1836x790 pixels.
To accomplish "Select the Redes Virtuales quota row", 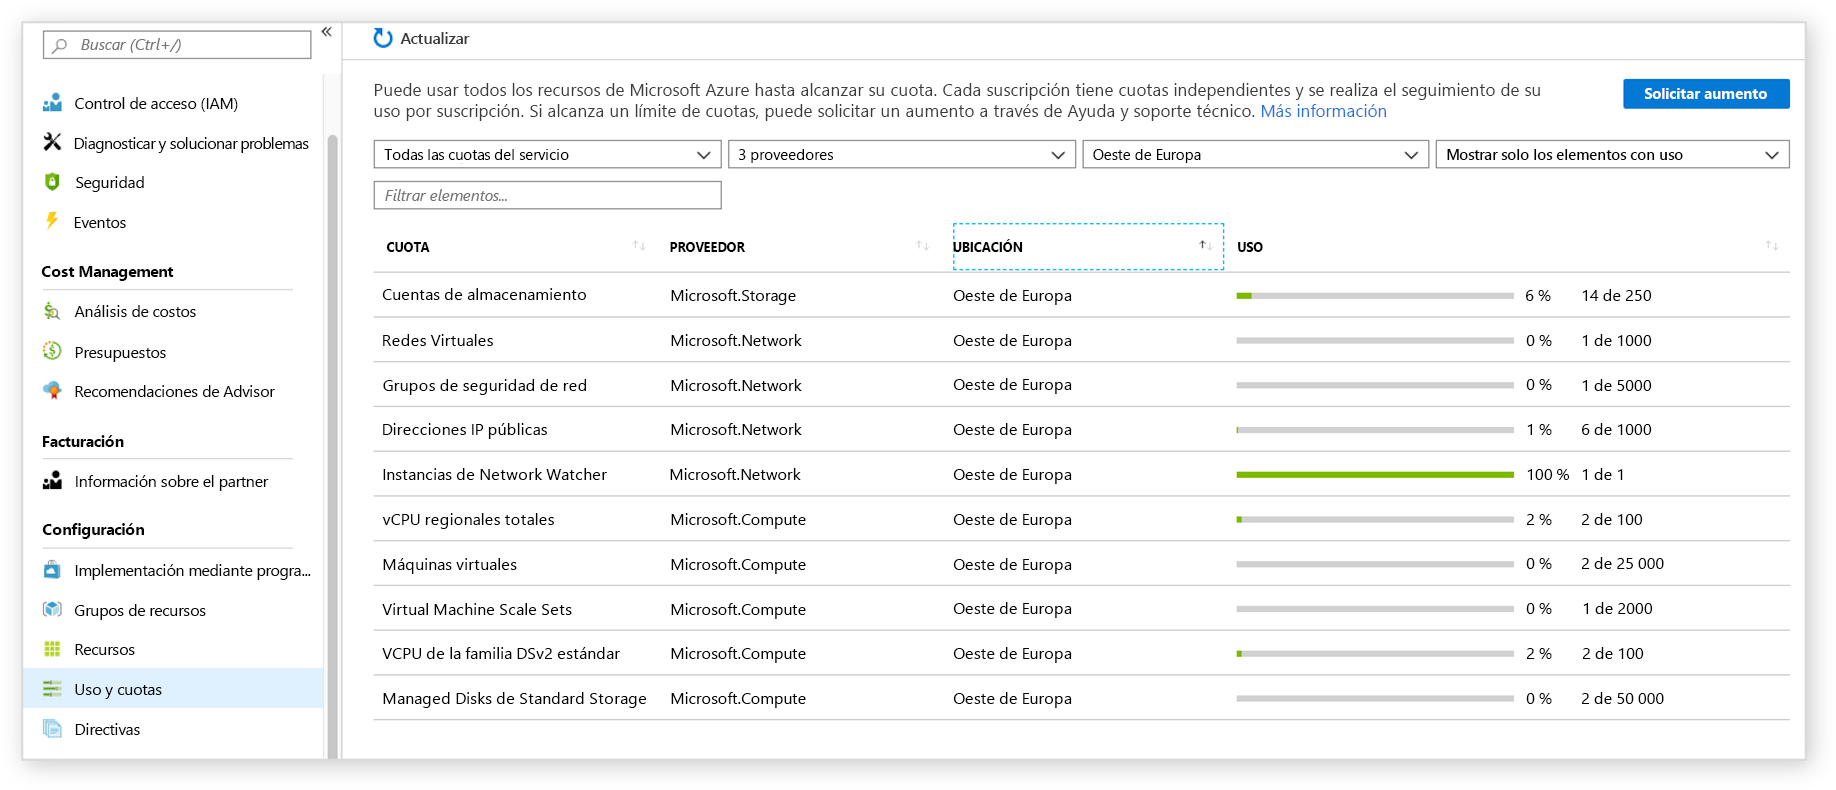I will click(x=1081, y=340).
